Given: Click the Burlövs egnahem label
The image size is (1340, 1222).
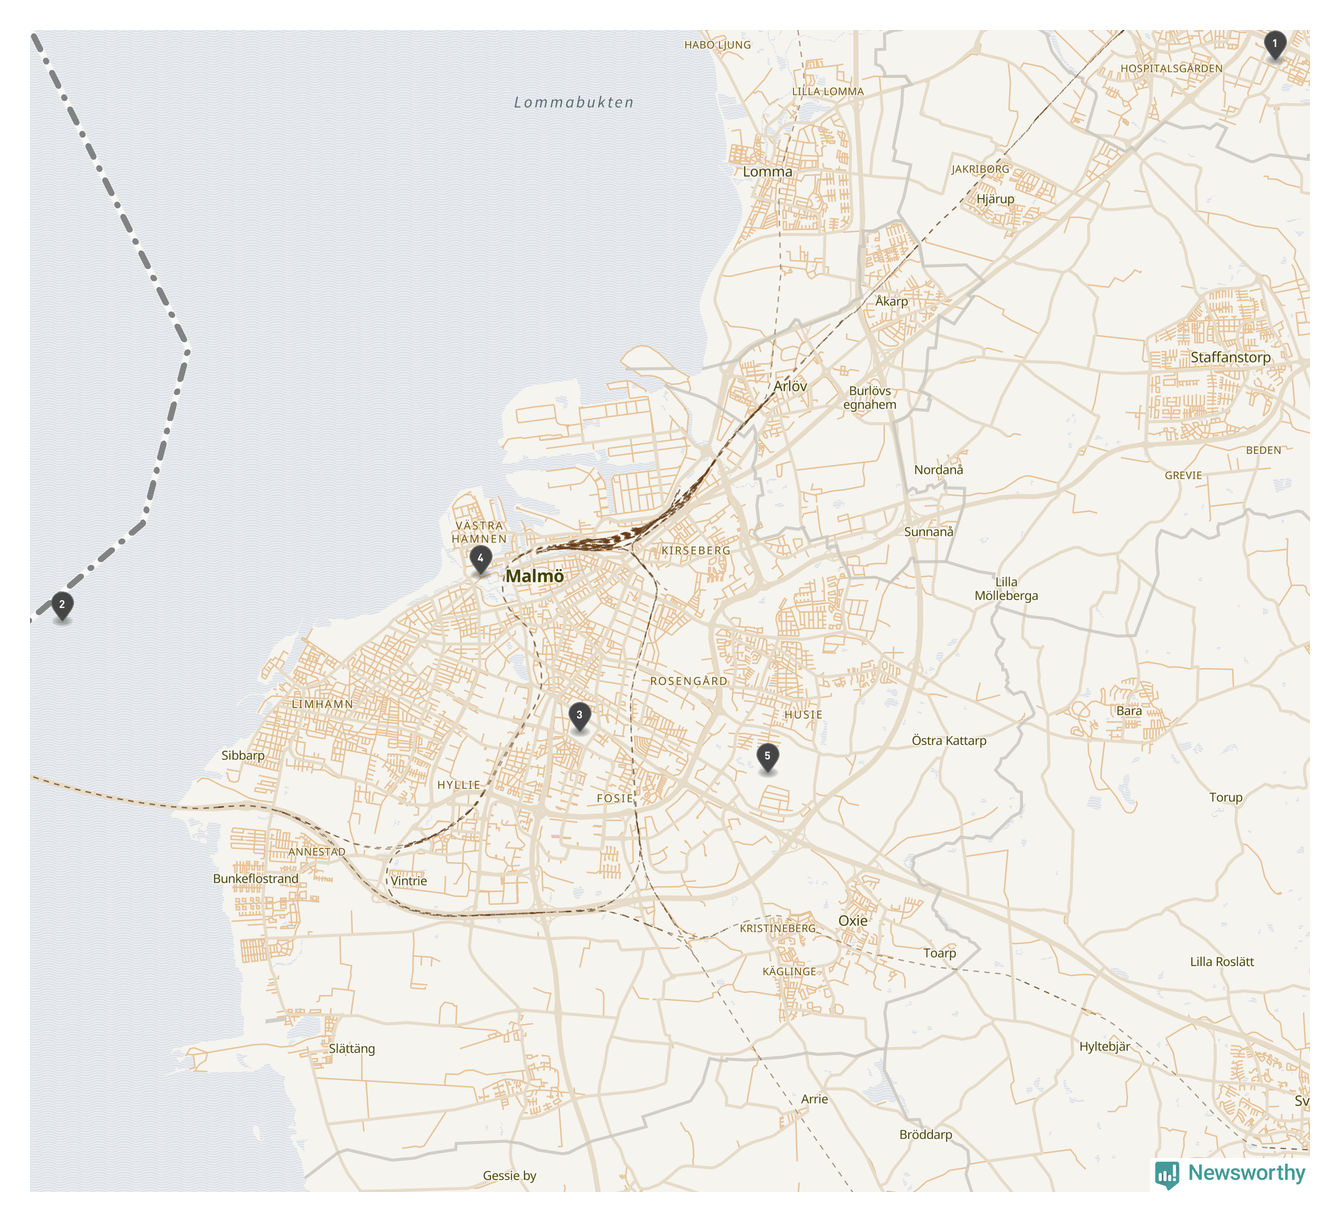Looking at the screenshot, I should pyautogui.click(x=870, y=398).
